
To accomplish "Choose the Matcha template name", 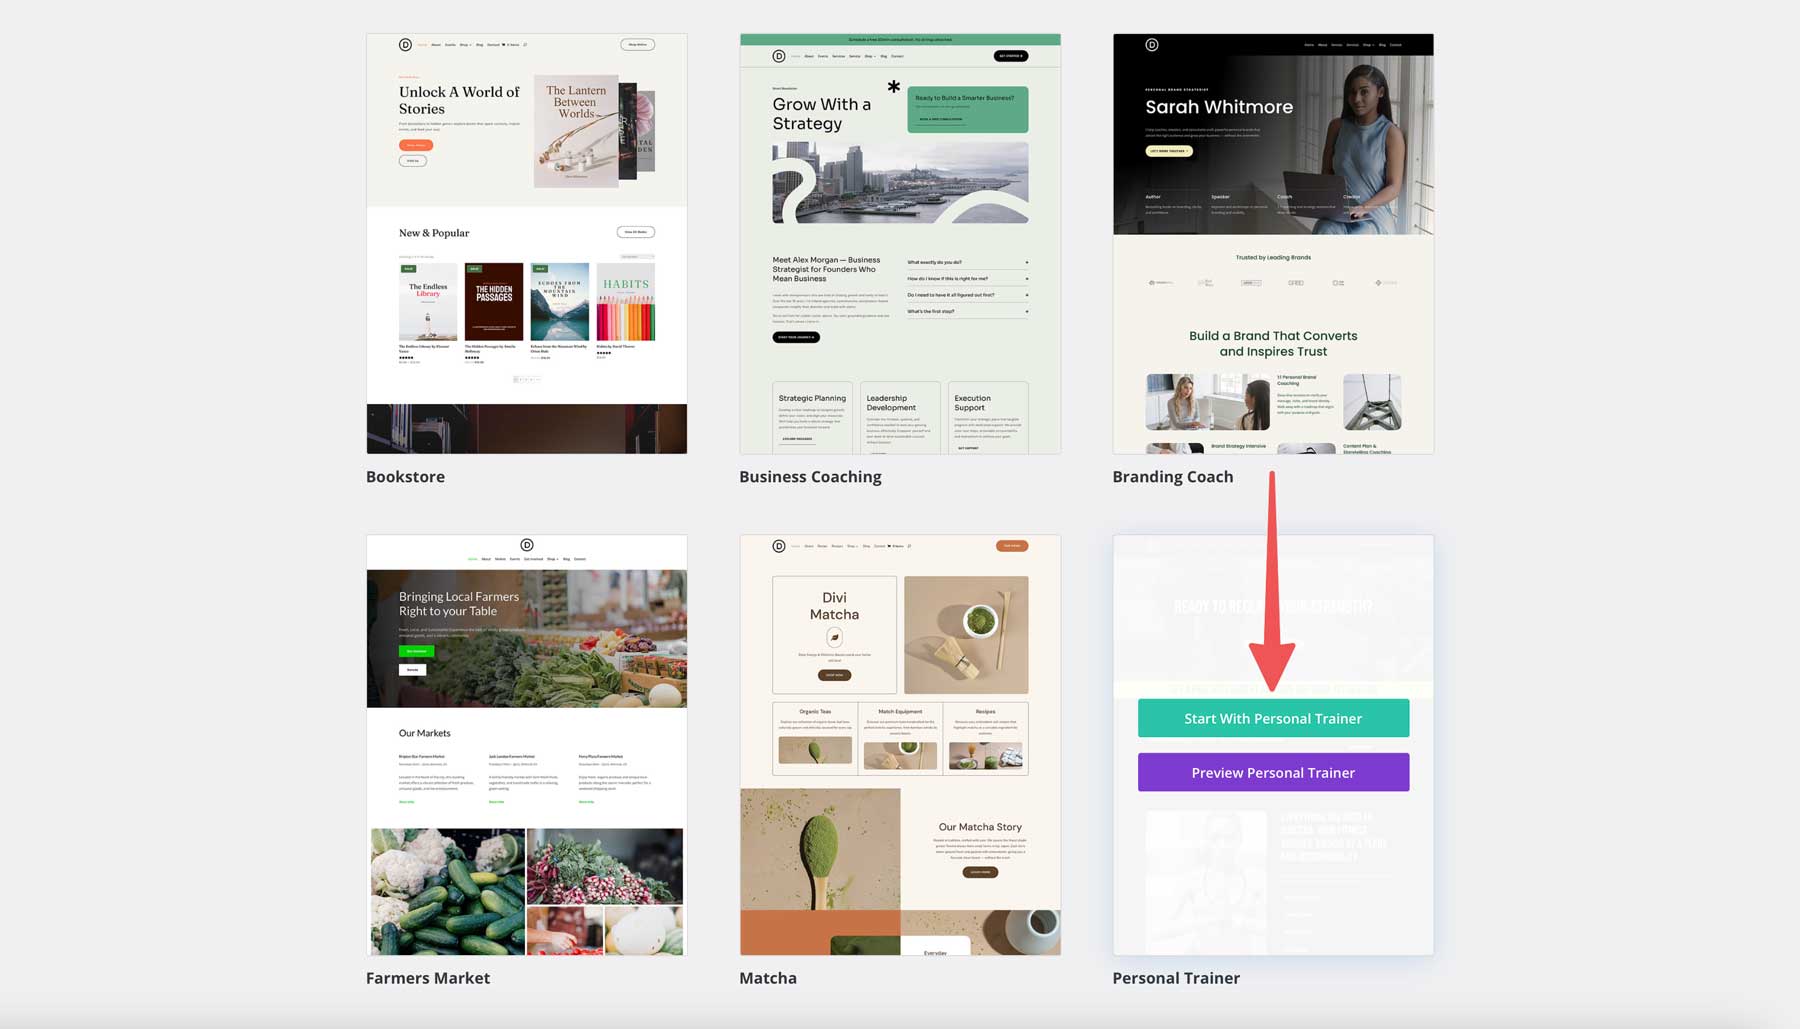I will 768,978.
